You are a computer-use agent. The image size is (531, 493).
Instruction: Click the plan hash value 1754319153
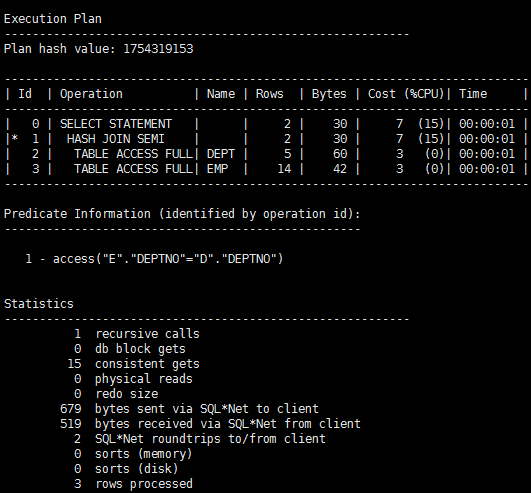pyautogui.click(x=158, y=49)
